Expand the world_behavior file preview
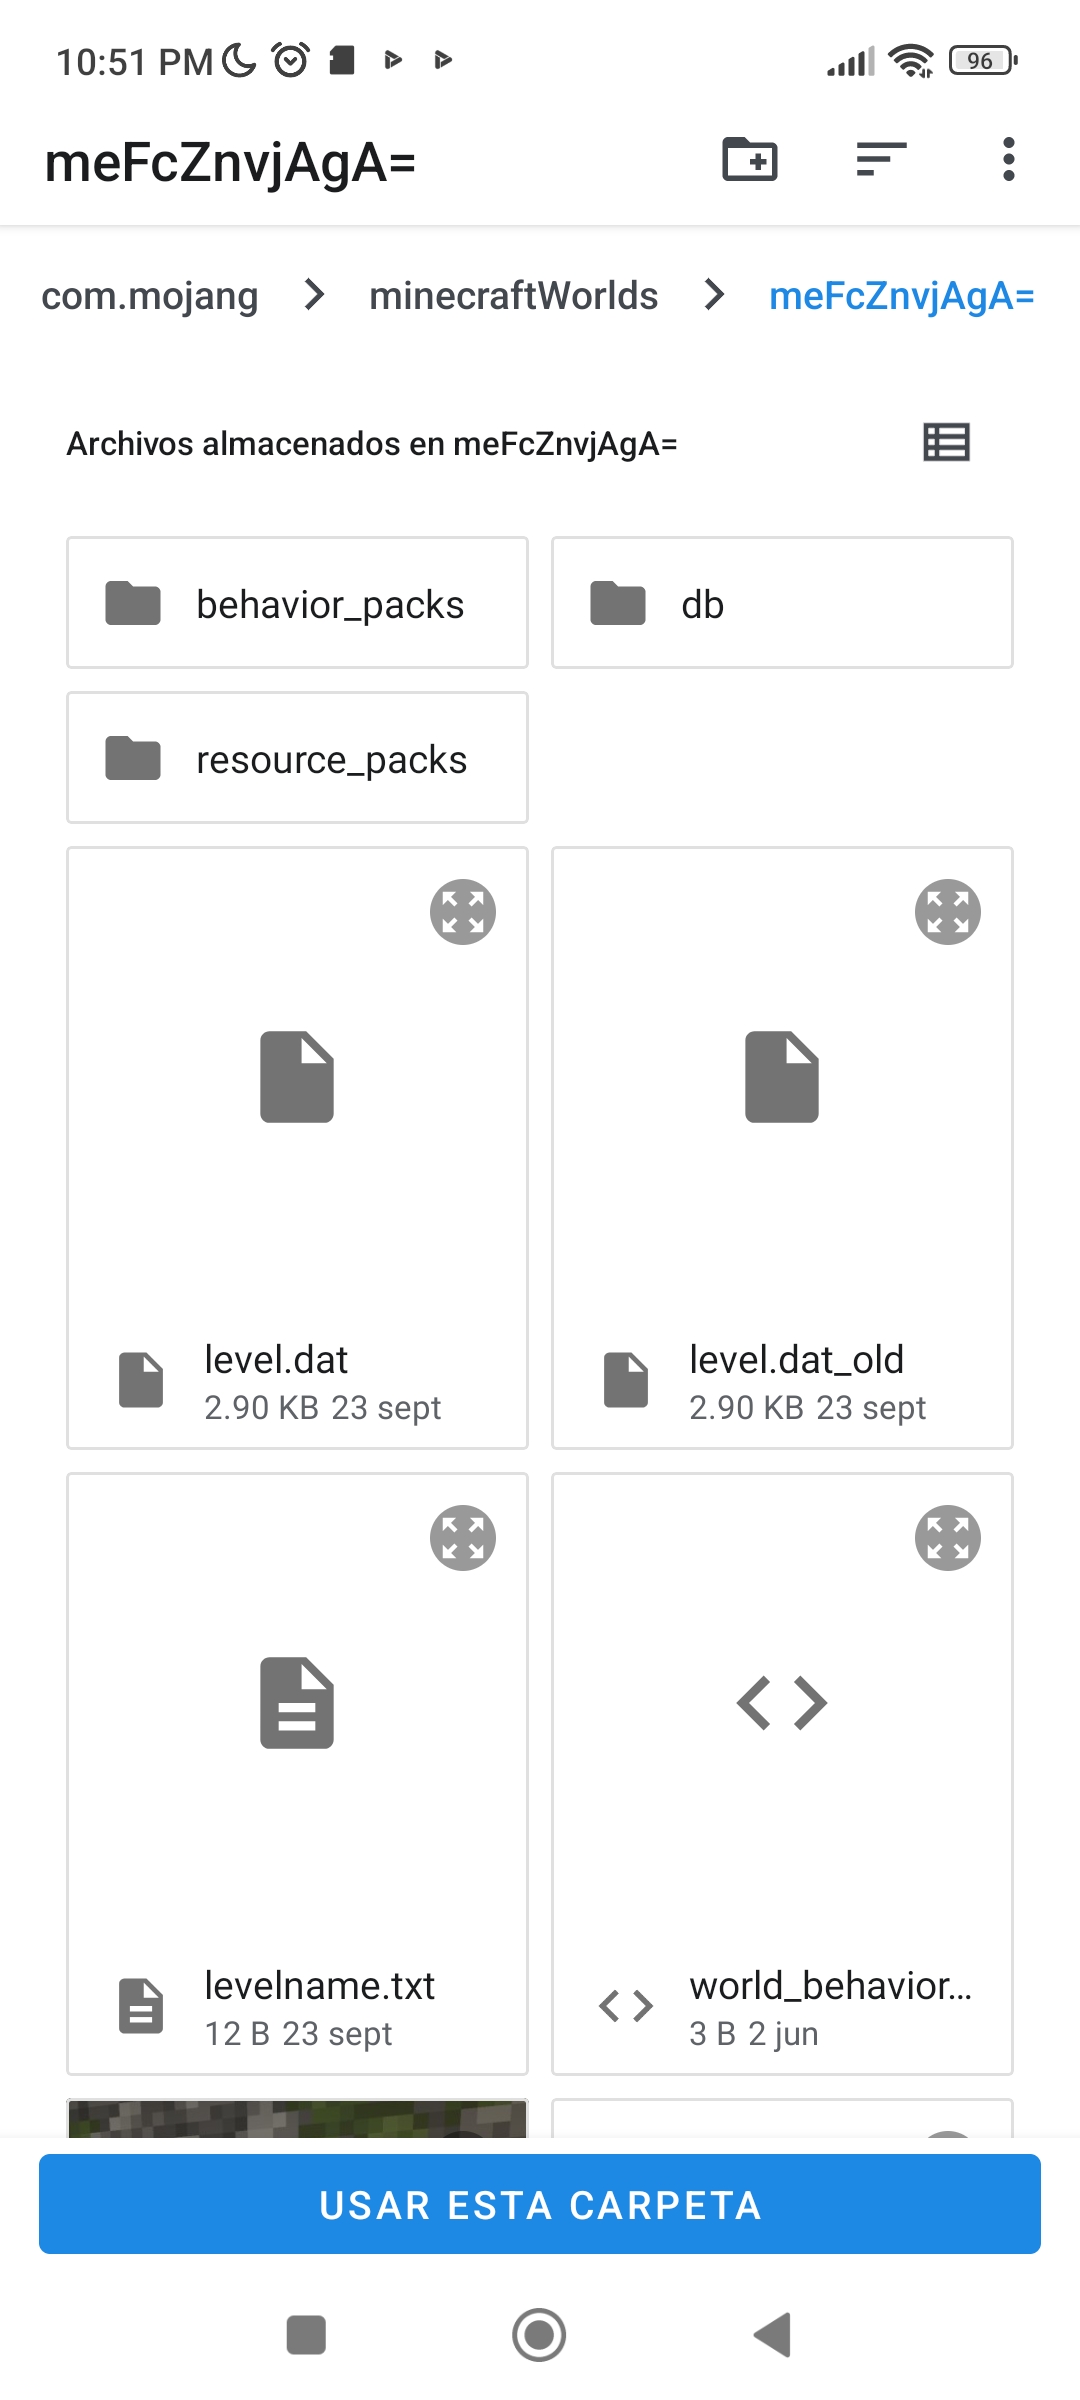The width and height of the screenshot is (1080, 2400). (947, 1538)
